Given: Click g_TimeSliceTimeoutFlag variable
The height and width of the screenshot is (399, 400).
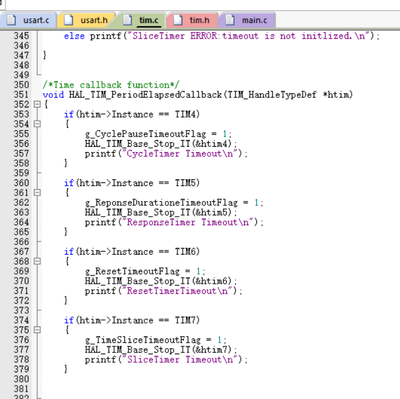Looking at the screenshot, I should (x=143, y=340).
